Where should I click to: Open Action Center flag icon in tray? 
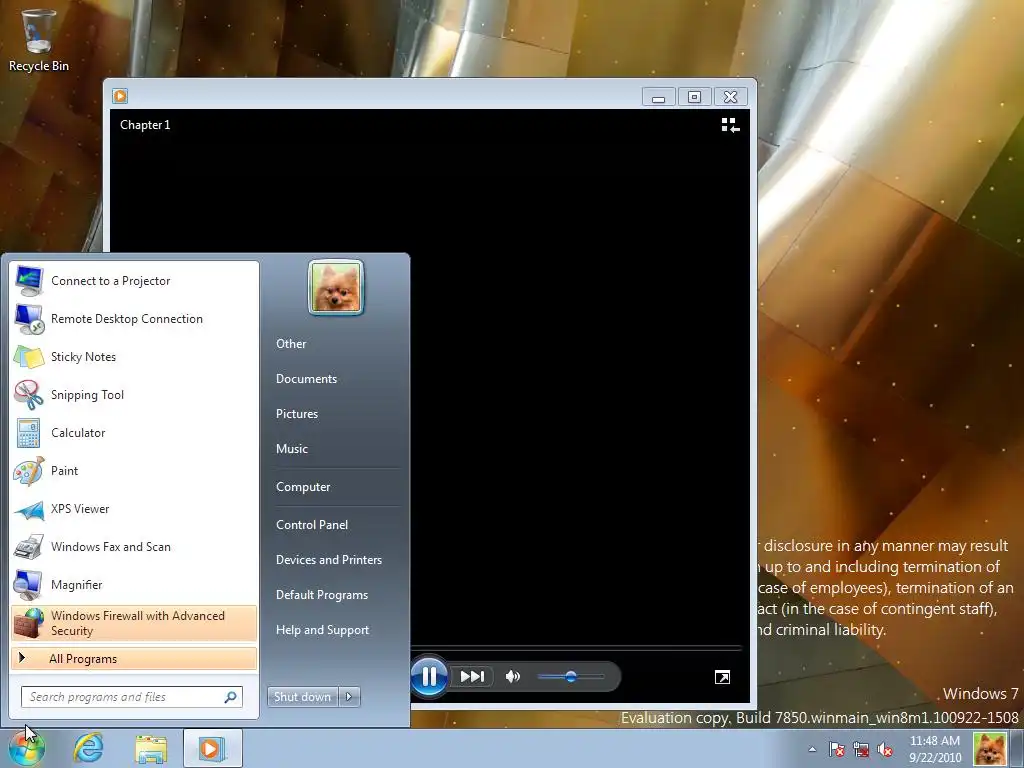click(x=837, y=749)
